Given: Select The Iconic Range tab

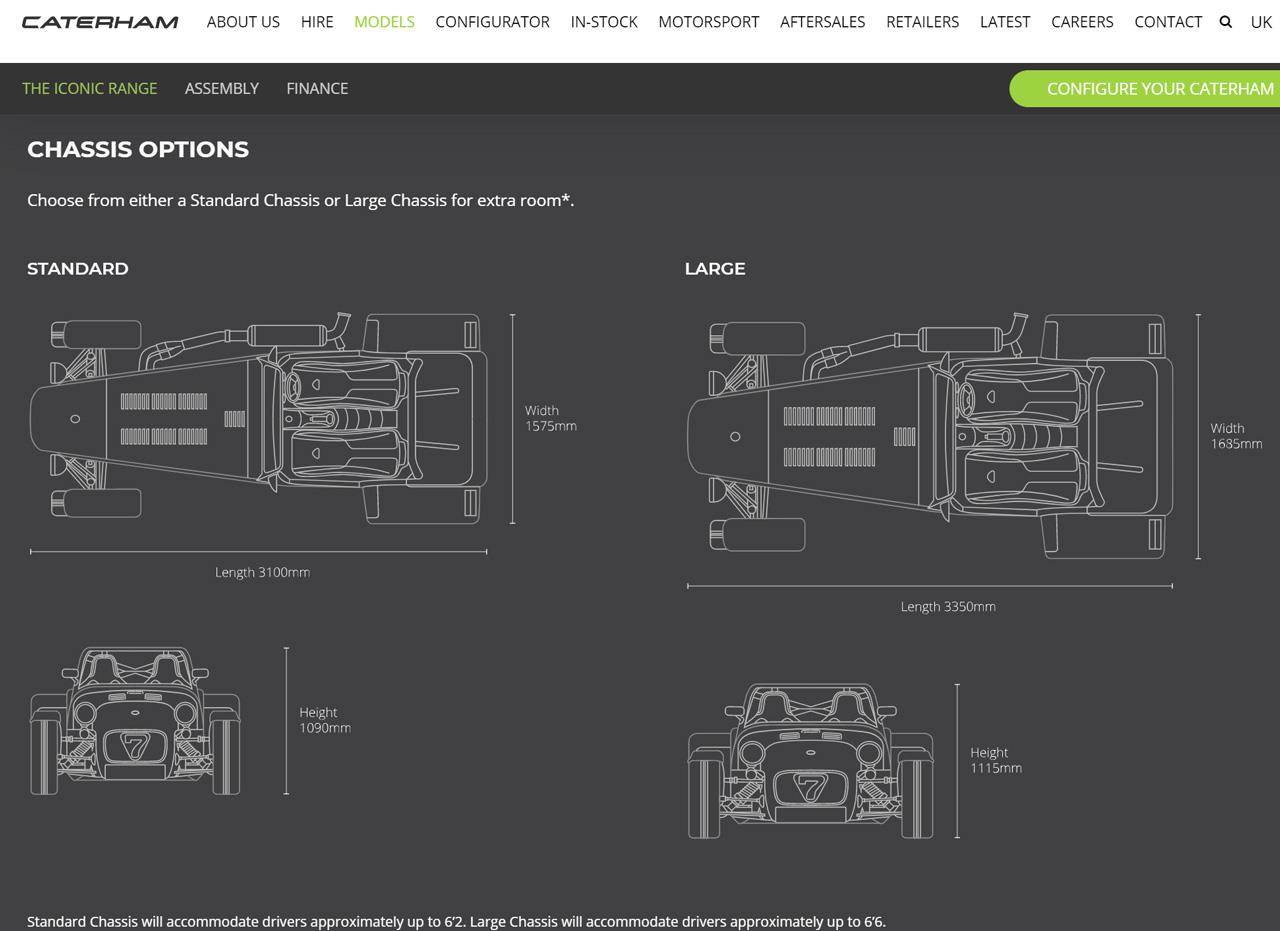Looking at the screenshot, I should (90, 88).
